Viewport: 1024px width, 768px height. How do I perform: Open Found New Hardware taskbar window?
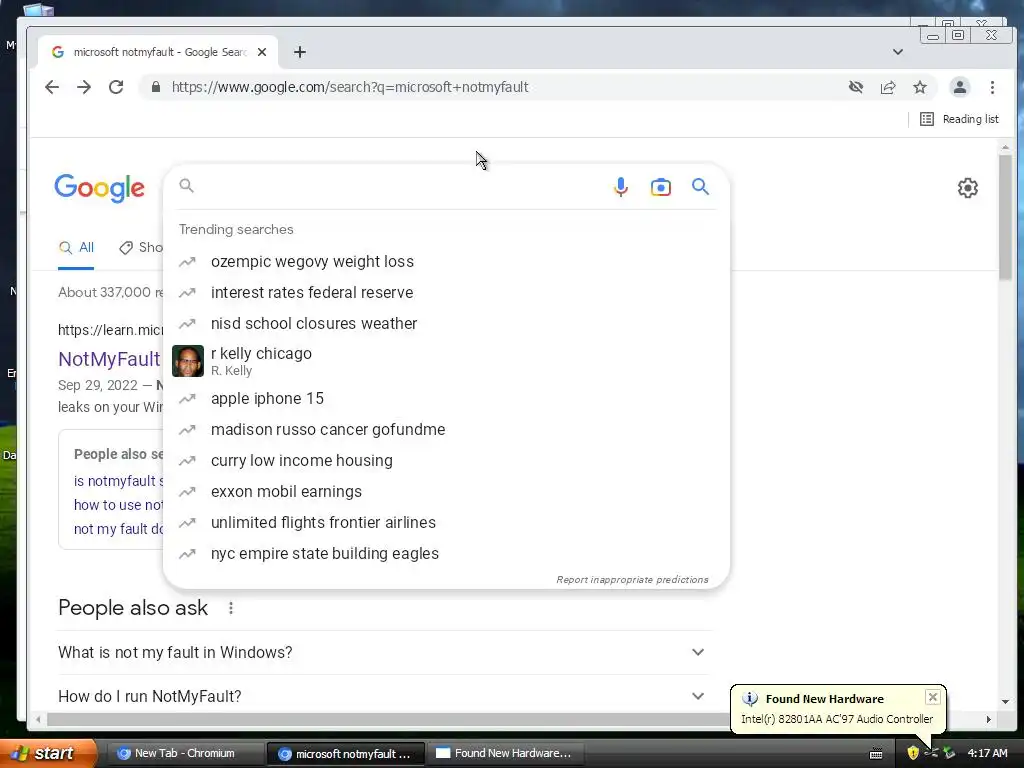[x=504, y=753]
